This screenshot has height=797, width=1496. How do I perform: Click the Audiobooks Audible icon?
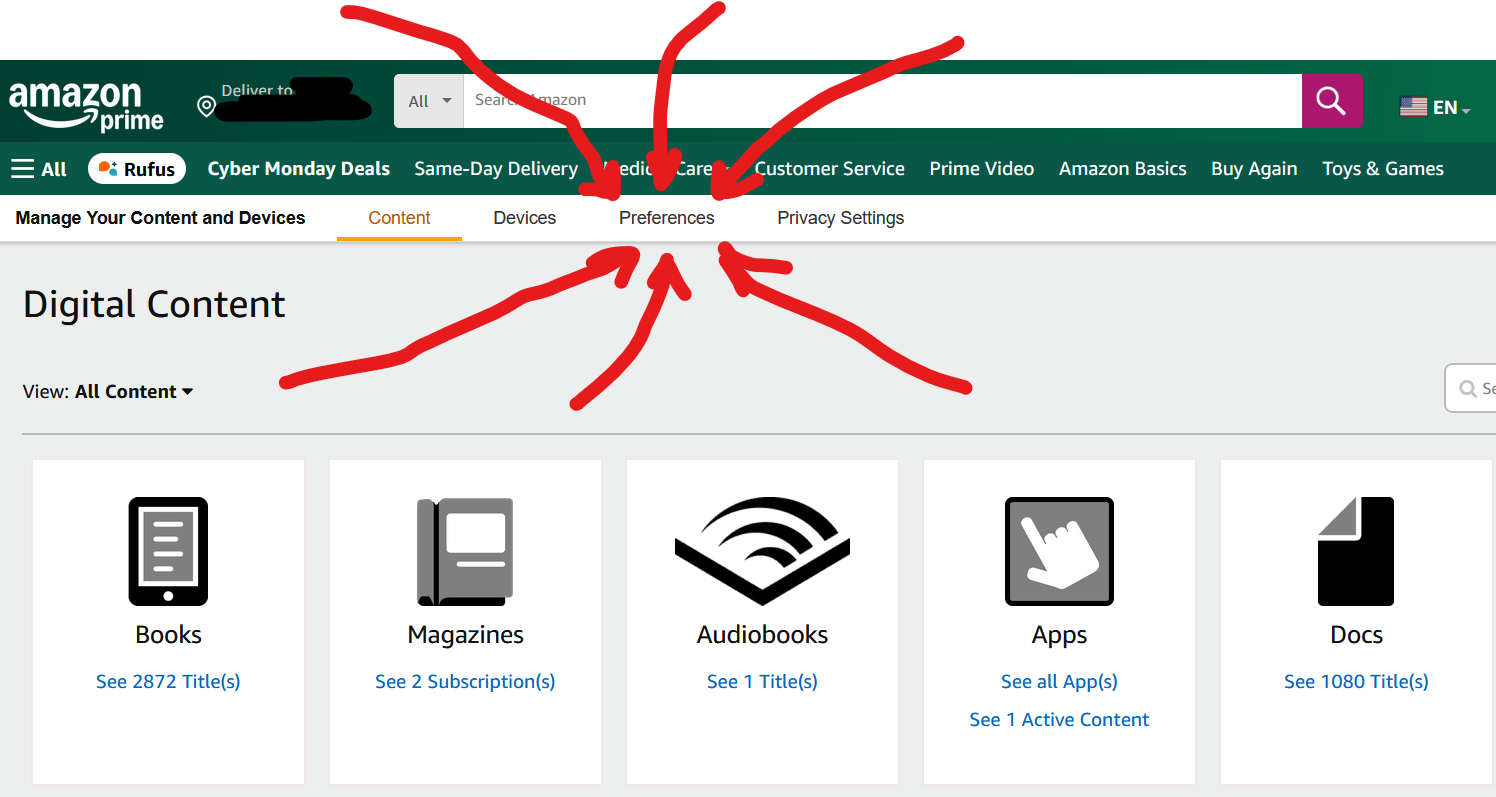click(x=762, y=551)
